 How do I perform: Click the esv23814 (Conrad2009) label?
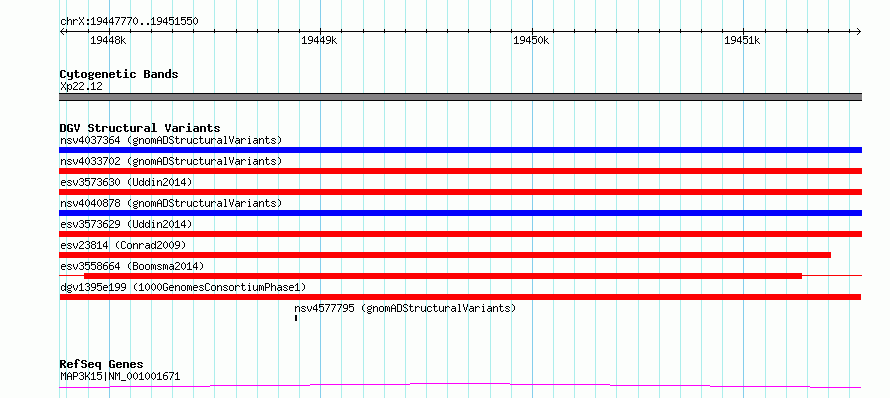coord(123,245)
